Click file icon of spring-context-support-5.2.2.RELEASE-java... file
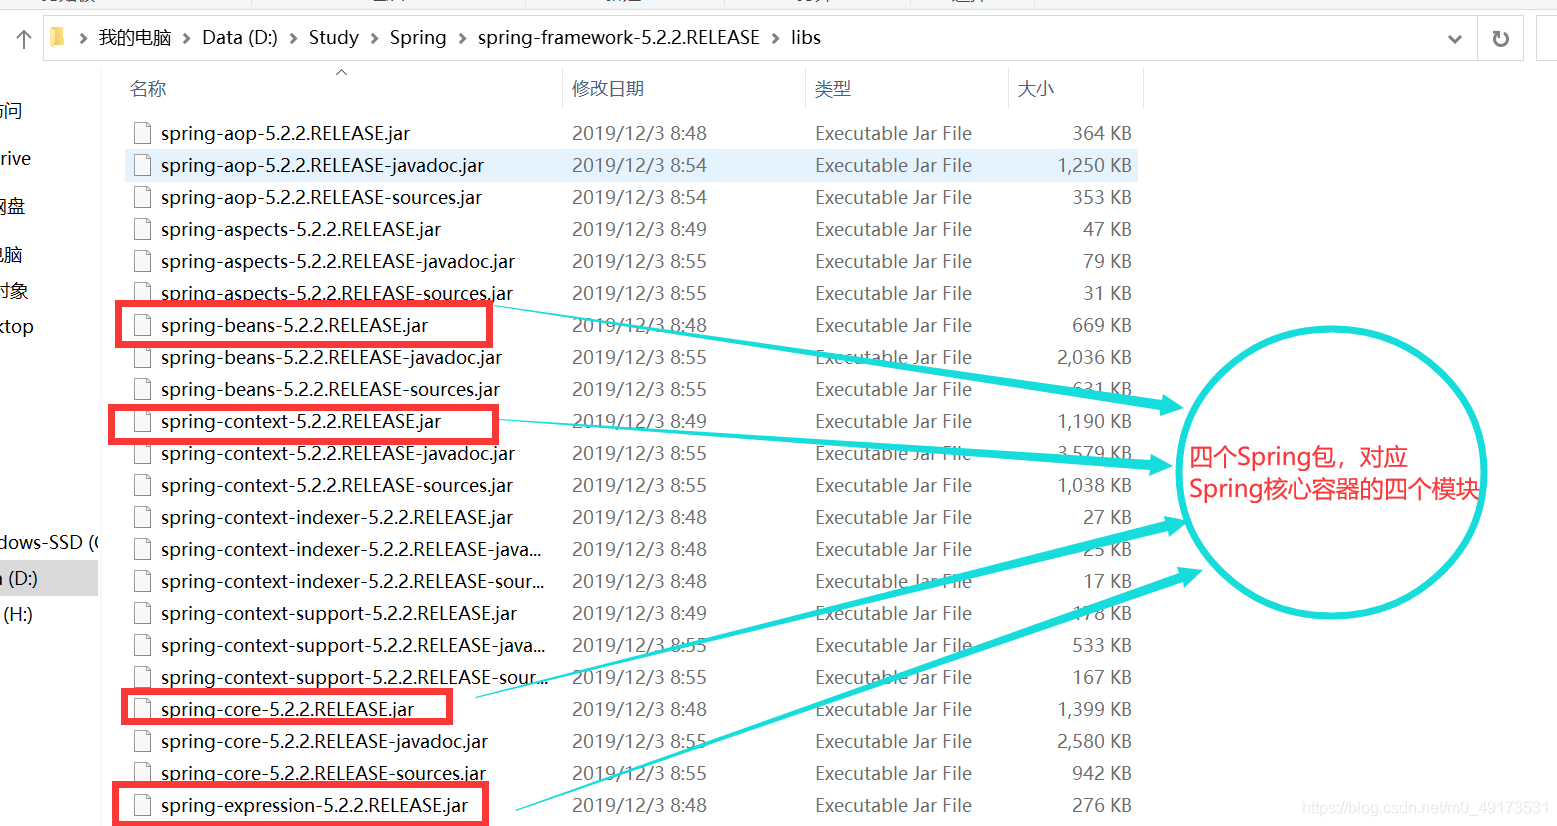 (143, 645)
